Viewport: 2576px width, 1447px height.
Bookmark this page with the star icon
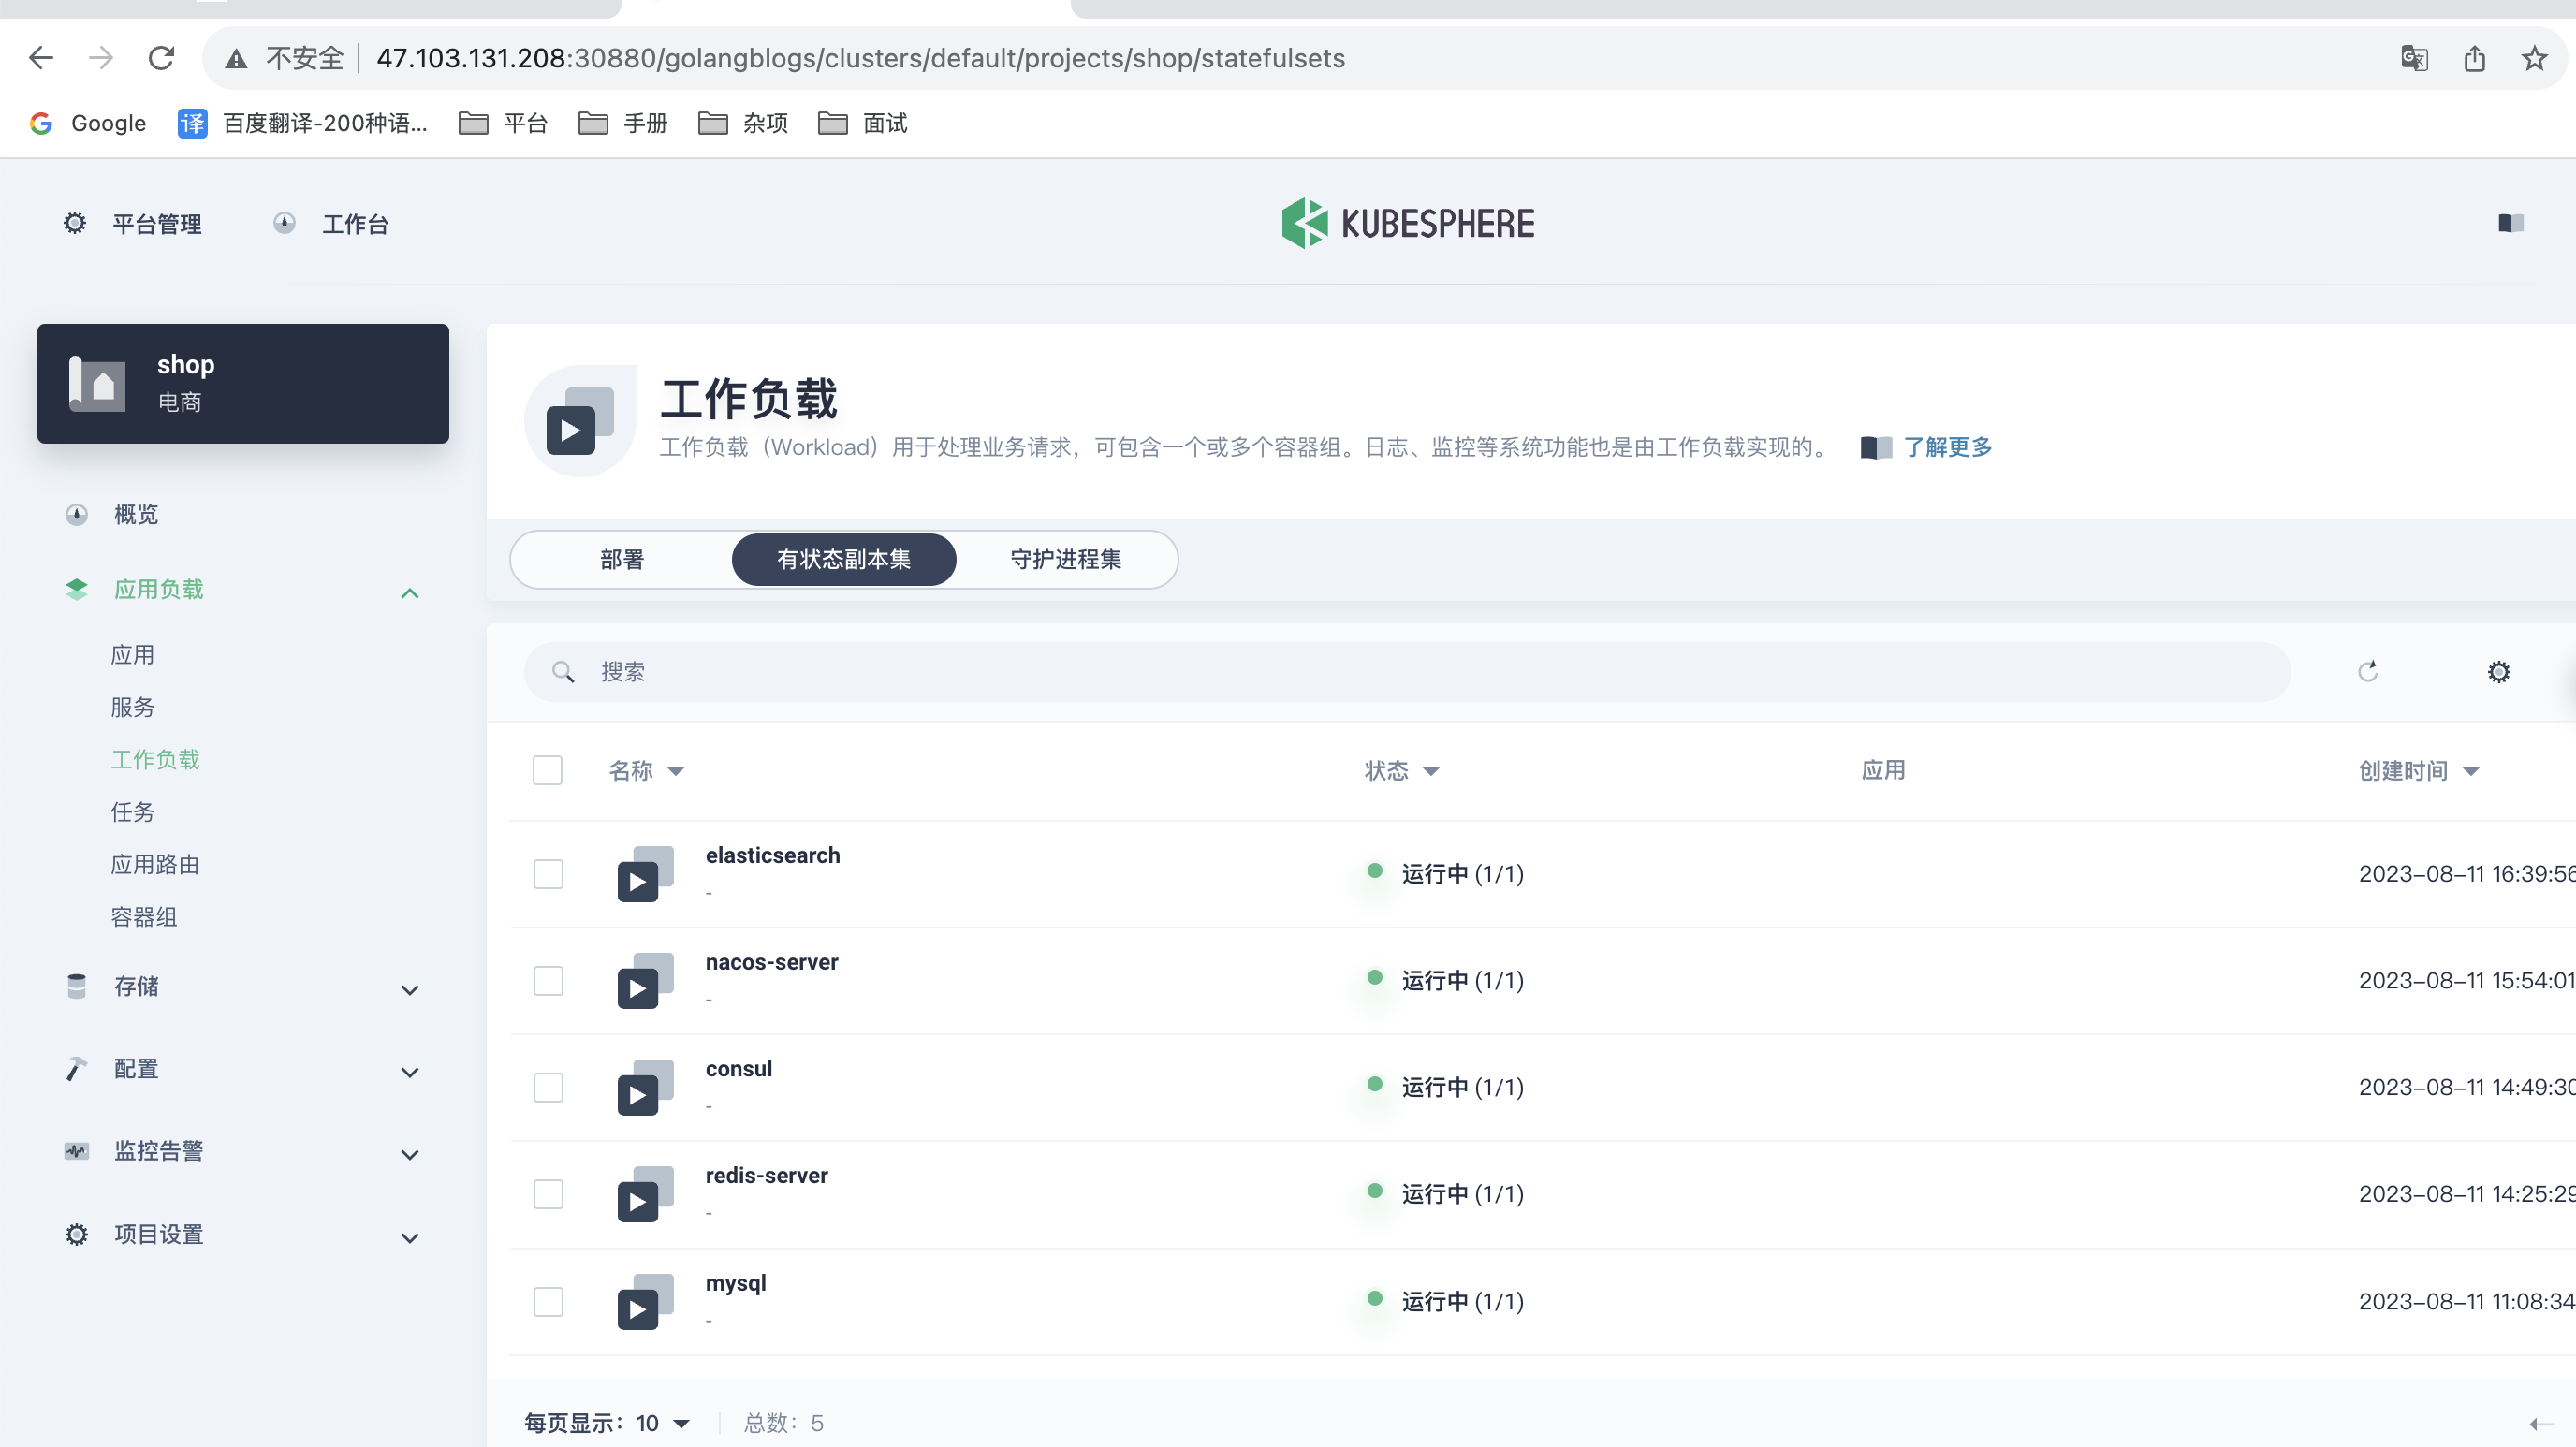point(2534,58)
